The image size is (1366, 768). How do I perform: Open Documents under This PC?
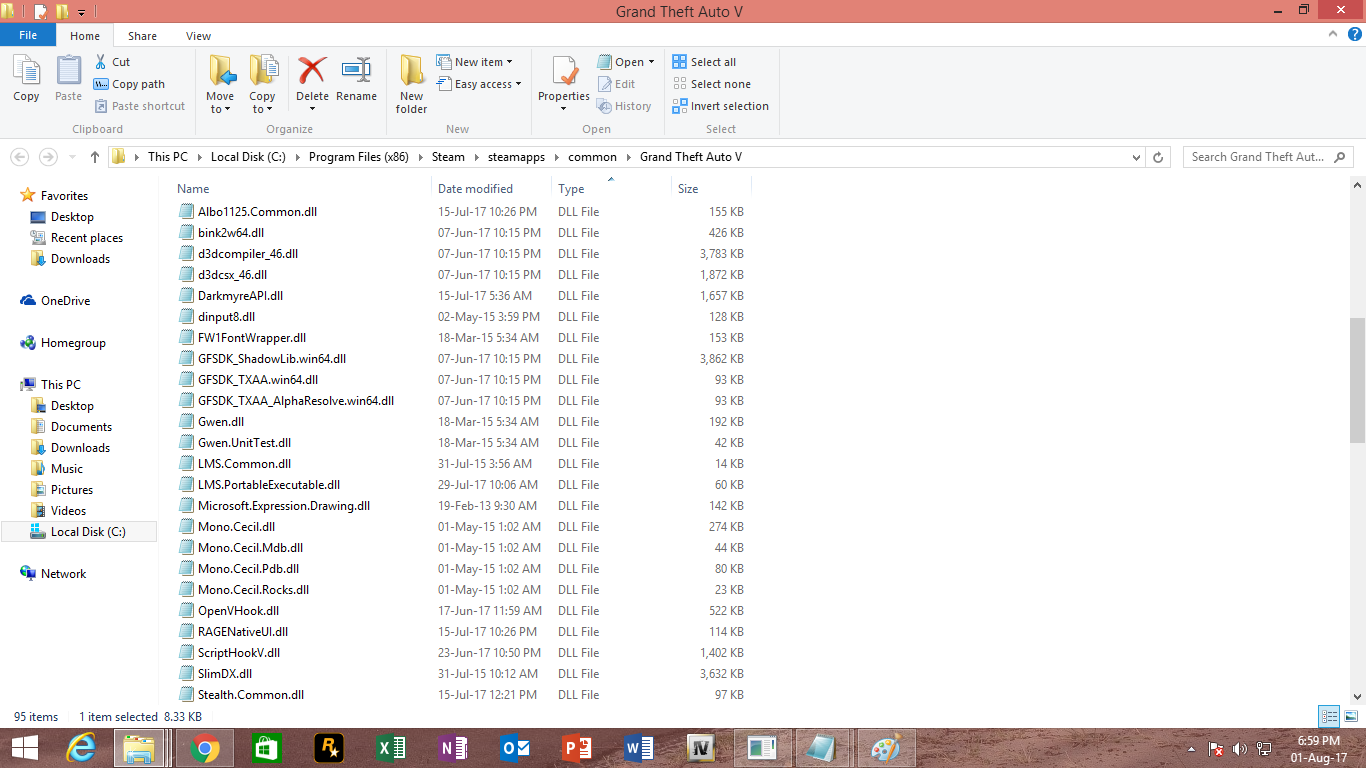coord(81,427)
